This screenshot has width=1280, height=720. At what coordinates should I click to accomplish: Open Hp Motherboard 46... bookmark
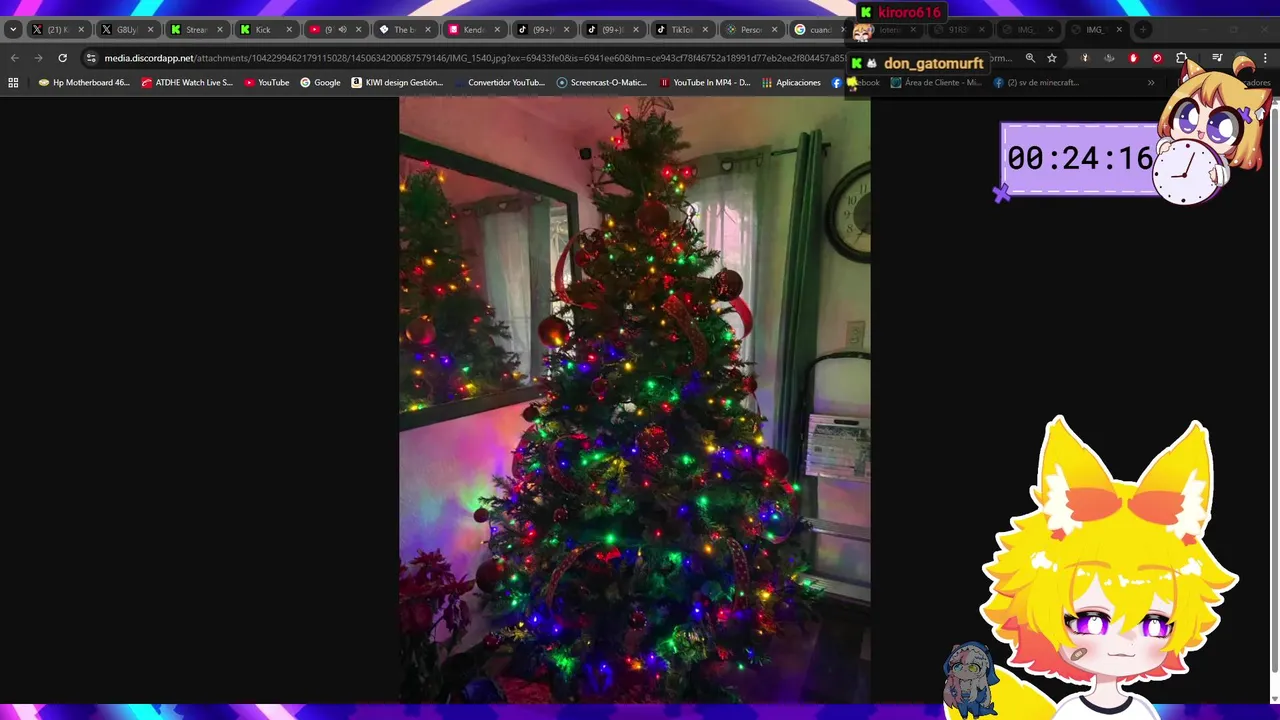pyautogui.click(x=84, y=83)
